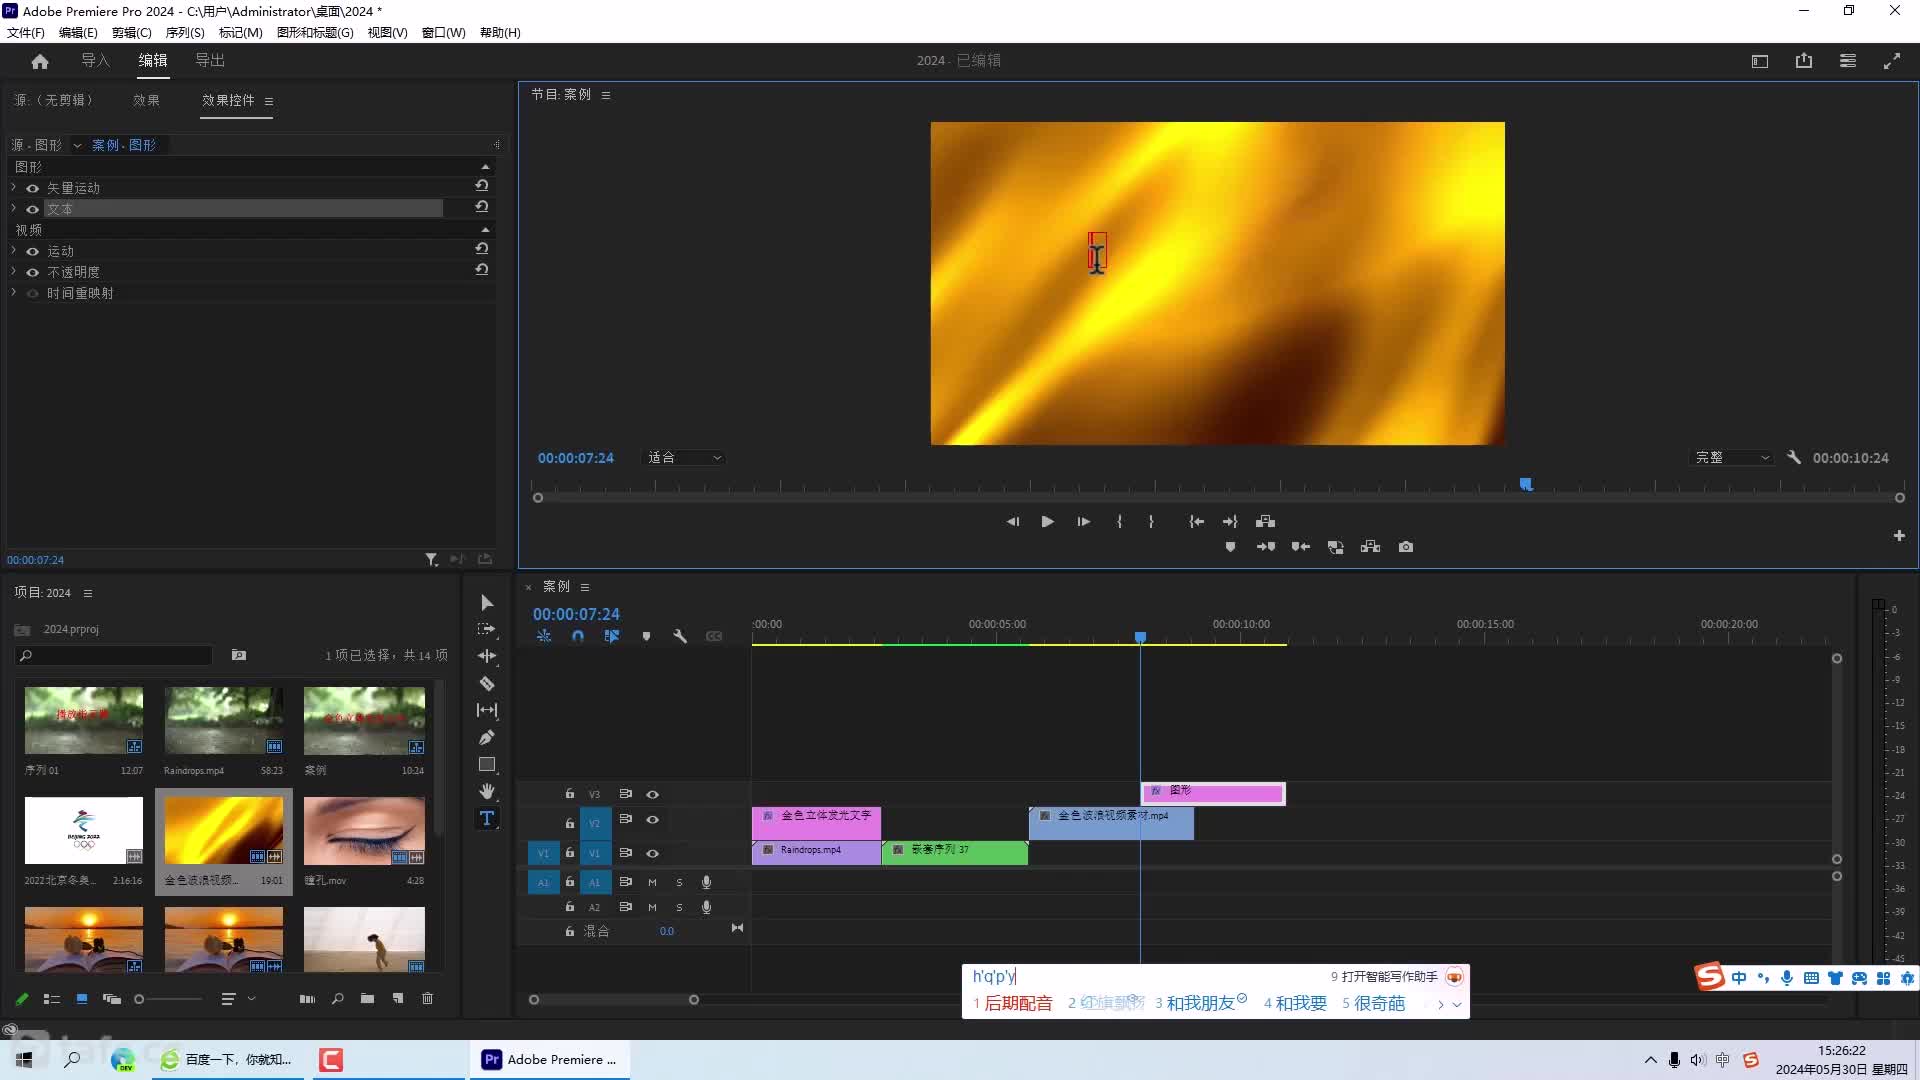Export frame with camera icon

coord(1406,547)
